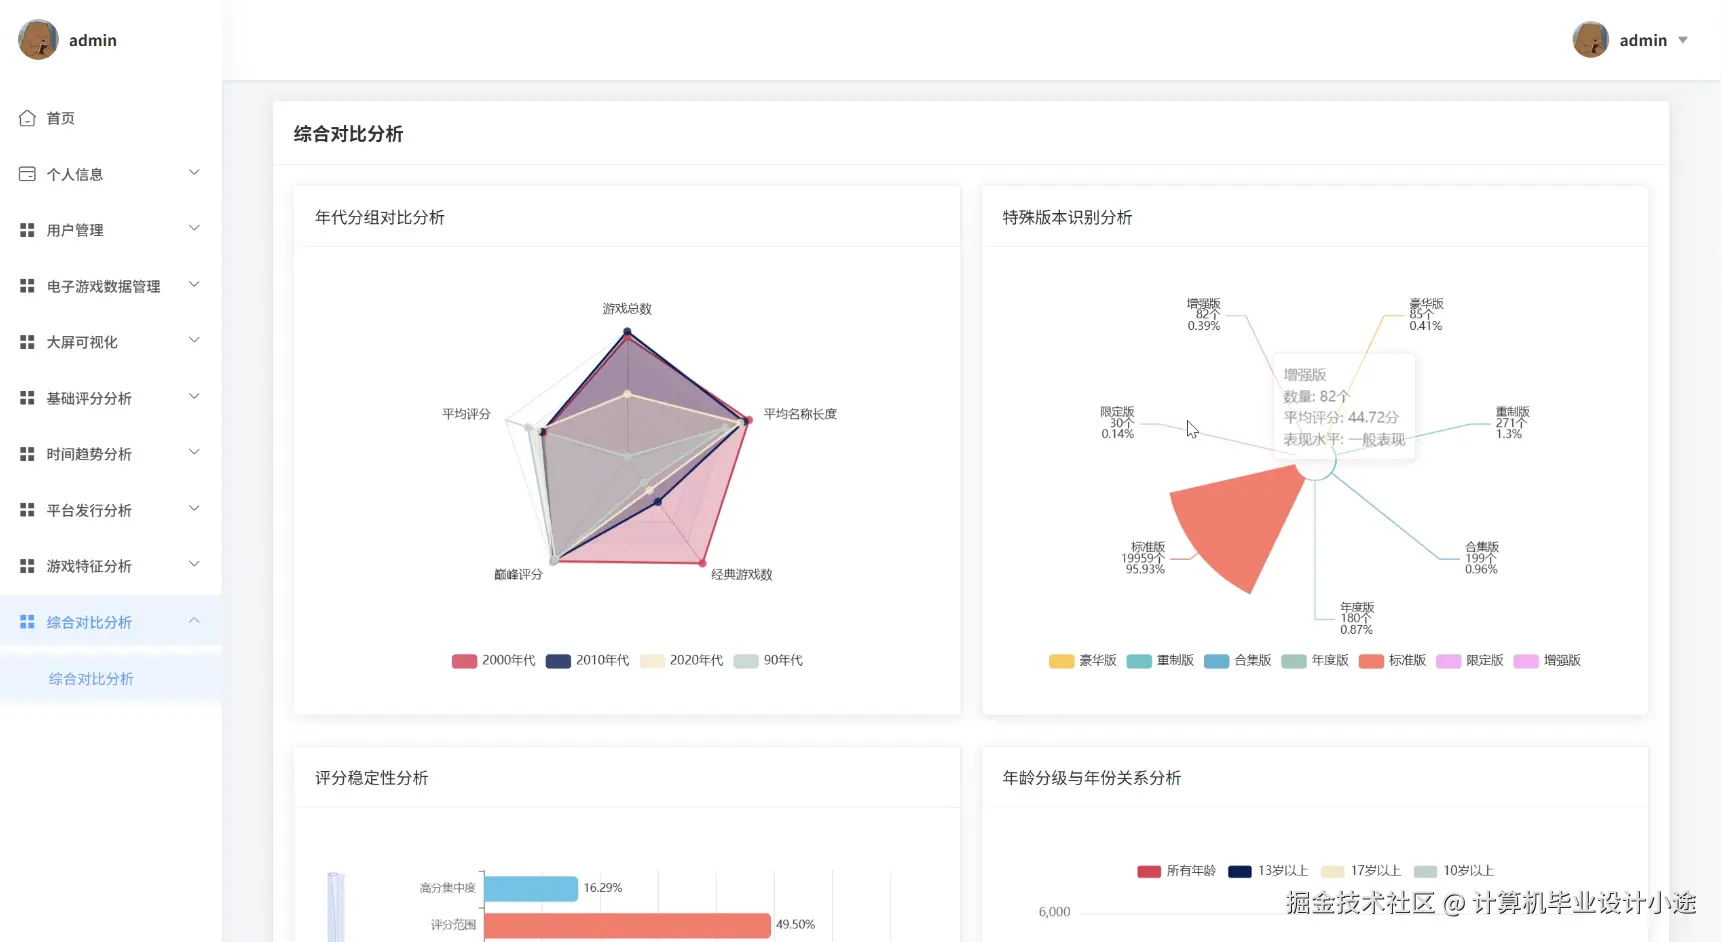Click the 时间趋势分析 grid icon
The image size is (1722, 942).
27,454
